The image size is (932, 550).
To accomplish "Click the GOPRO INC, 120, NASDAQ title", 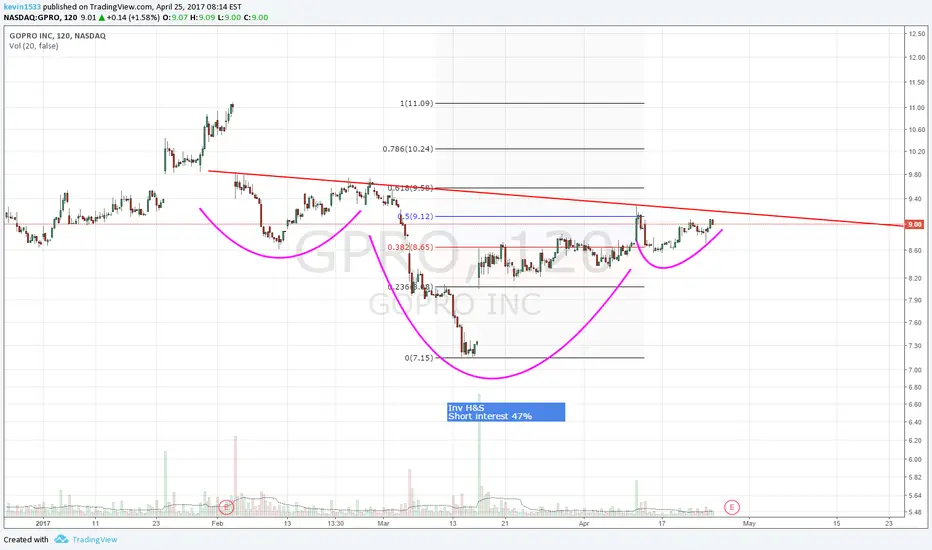I will point(58,36).
